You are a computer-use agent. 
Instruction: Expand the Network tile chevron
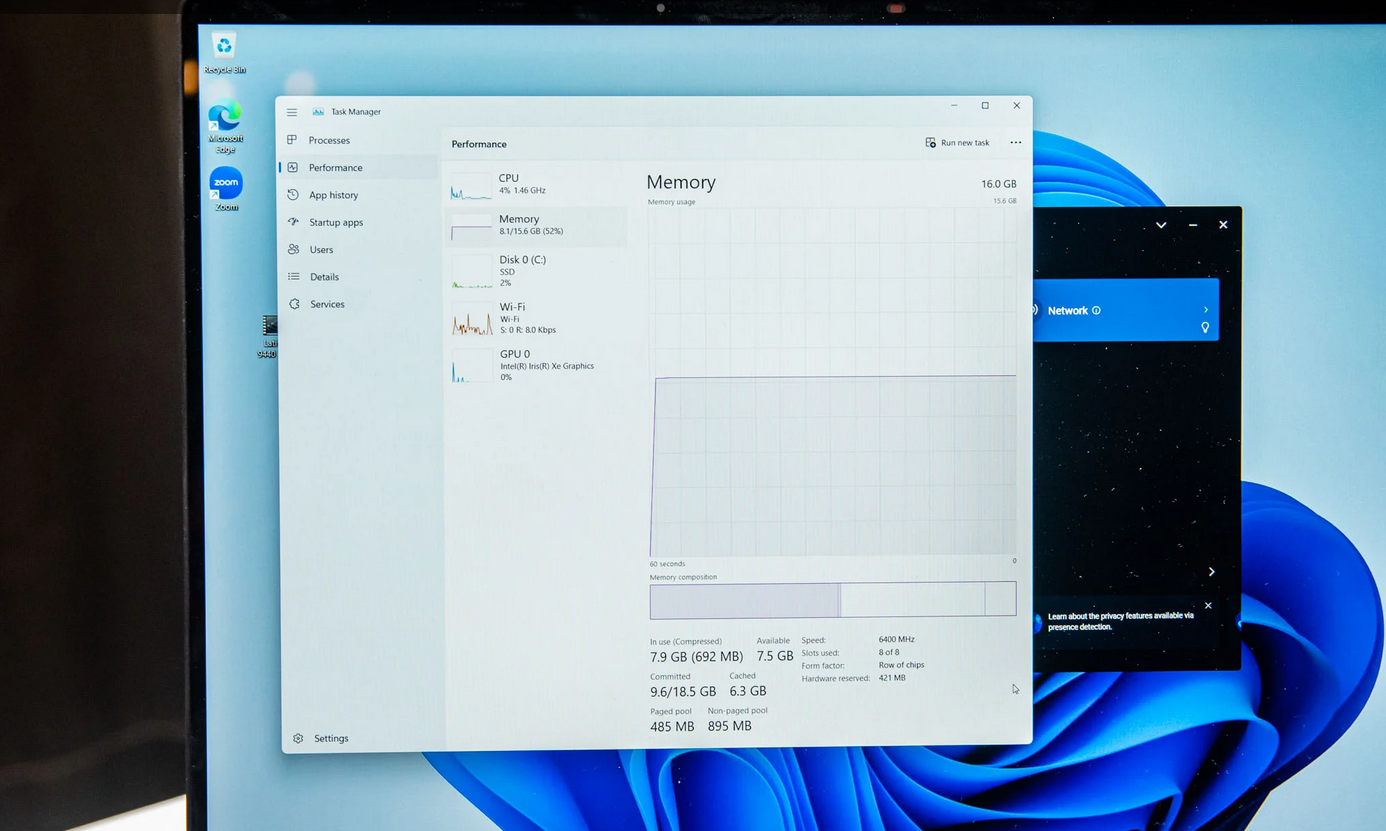[x=1205, y=310]
